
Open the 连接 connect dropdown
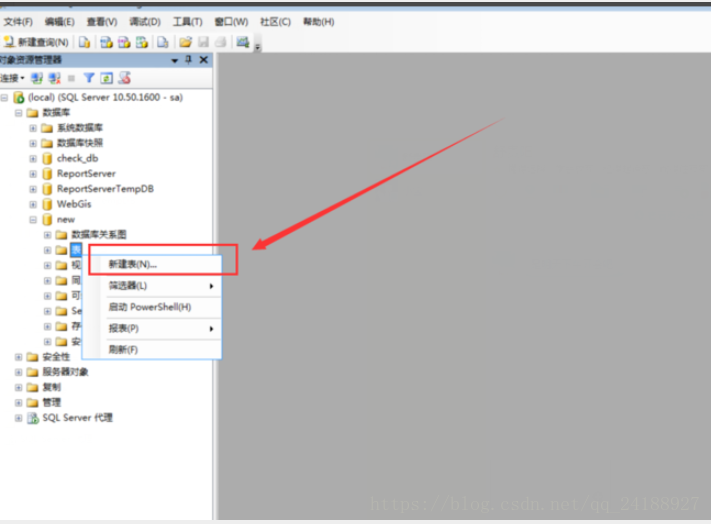click(12, 78)
